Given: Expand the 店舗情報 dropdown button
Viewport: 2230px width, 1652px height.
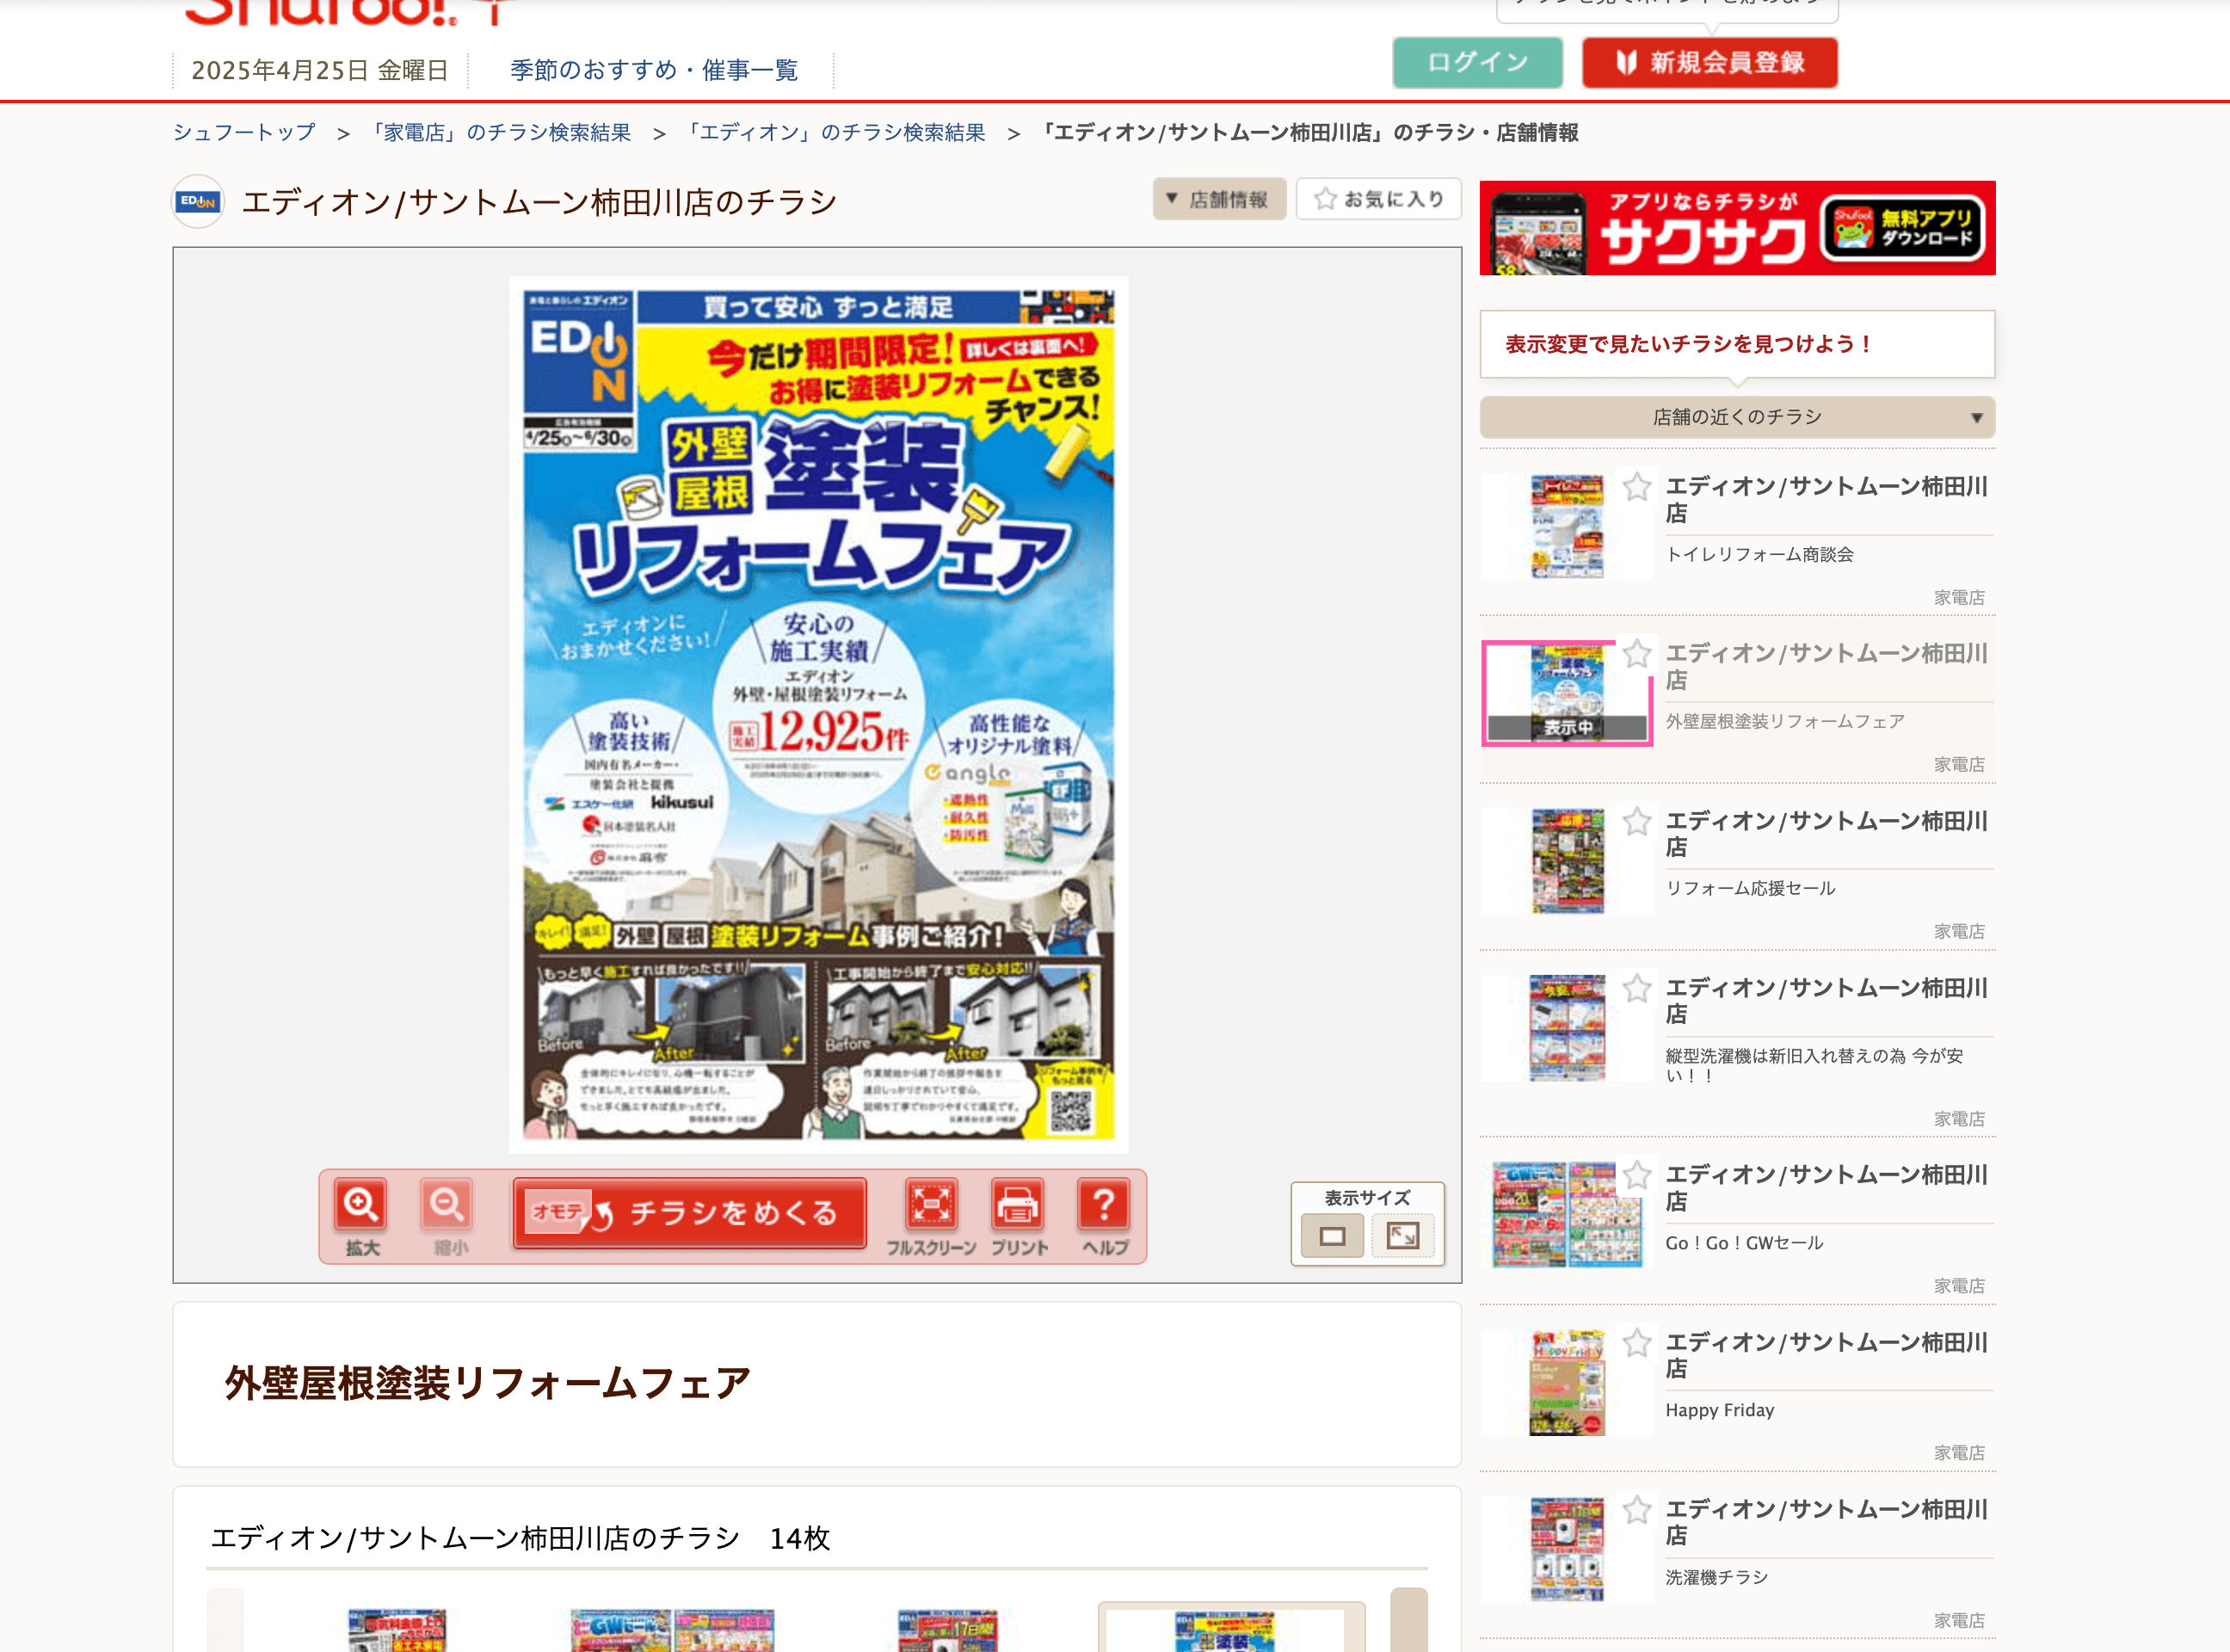Looking at the screenshot, I should point(1218,199).
